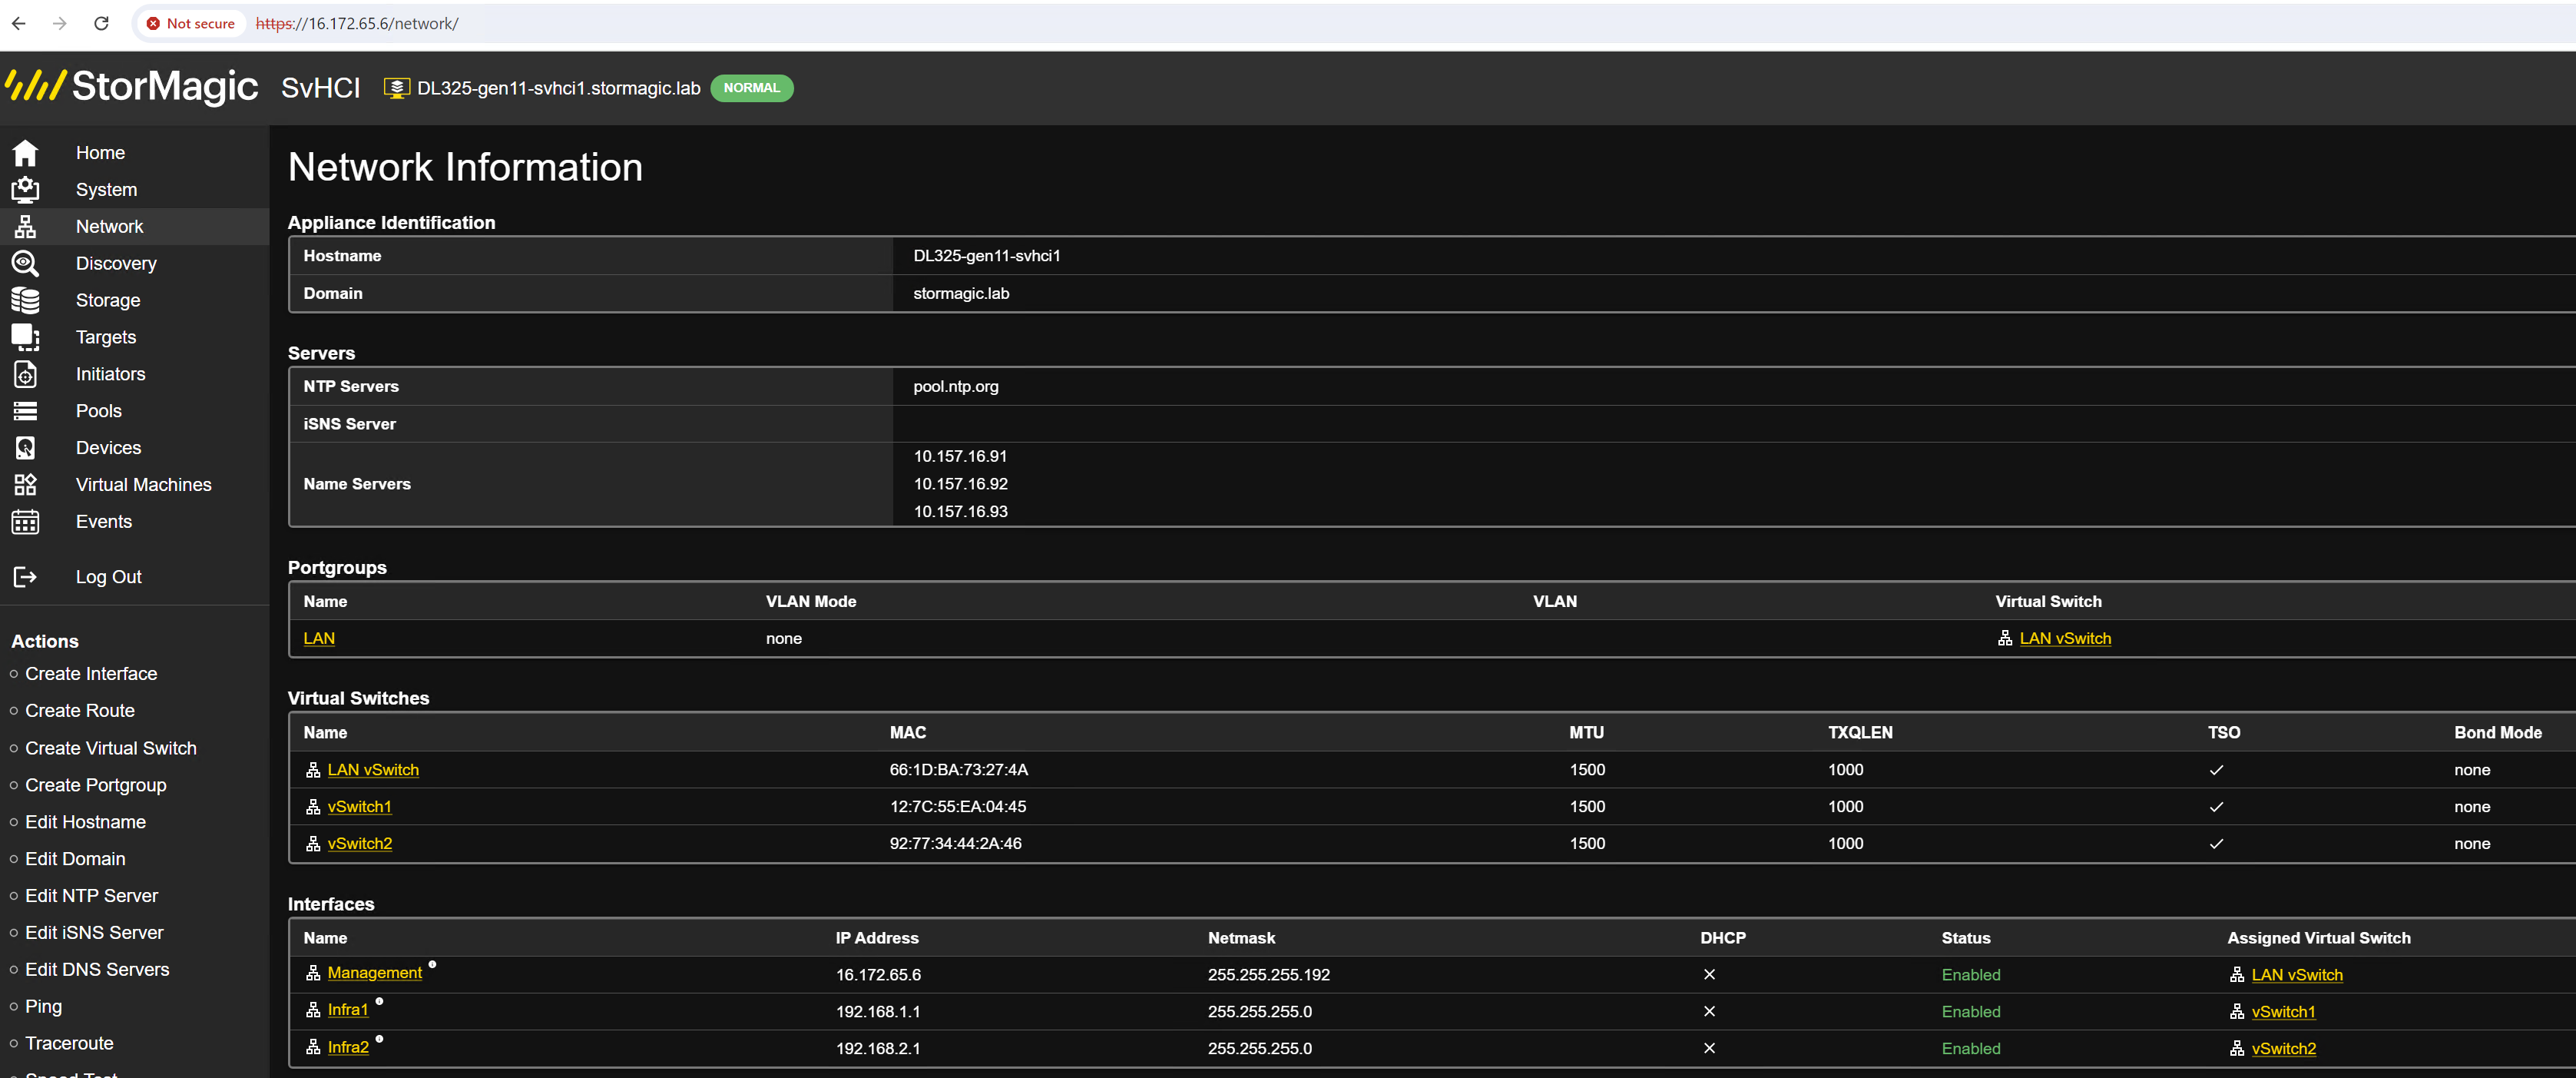Click the NORMAL status badge
The height and width of the screenshot is (1078, 2576).
(751, 88)
